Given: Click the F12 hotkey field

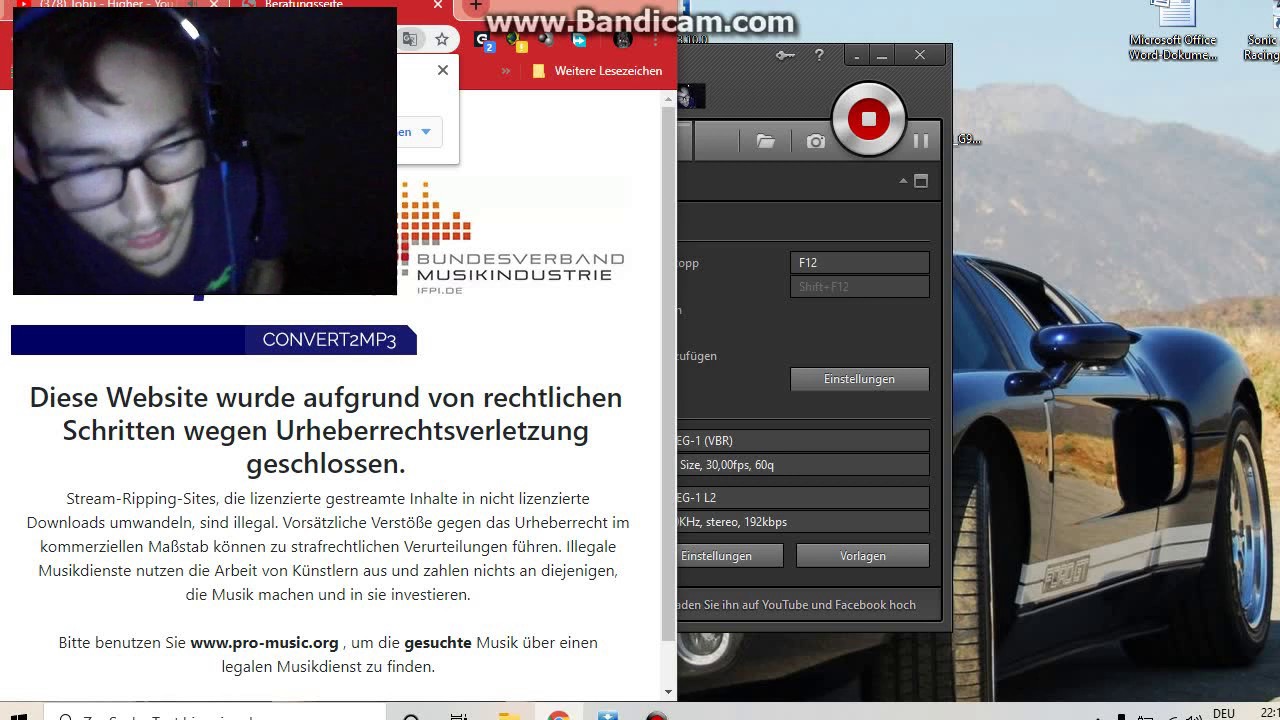Looking at the screenshot, I should coord(860,262).
